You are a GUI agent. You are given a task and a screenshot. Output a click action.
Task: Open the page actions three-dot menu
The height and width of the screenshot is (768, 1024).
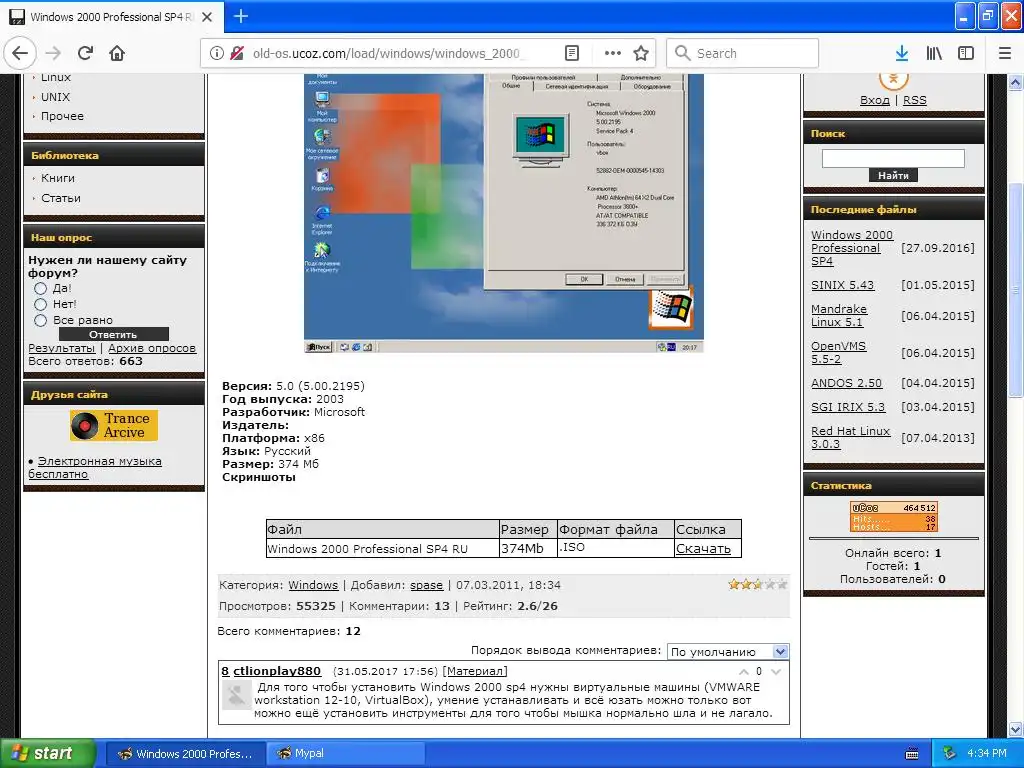pyautogui.click(x=613, y=54)
